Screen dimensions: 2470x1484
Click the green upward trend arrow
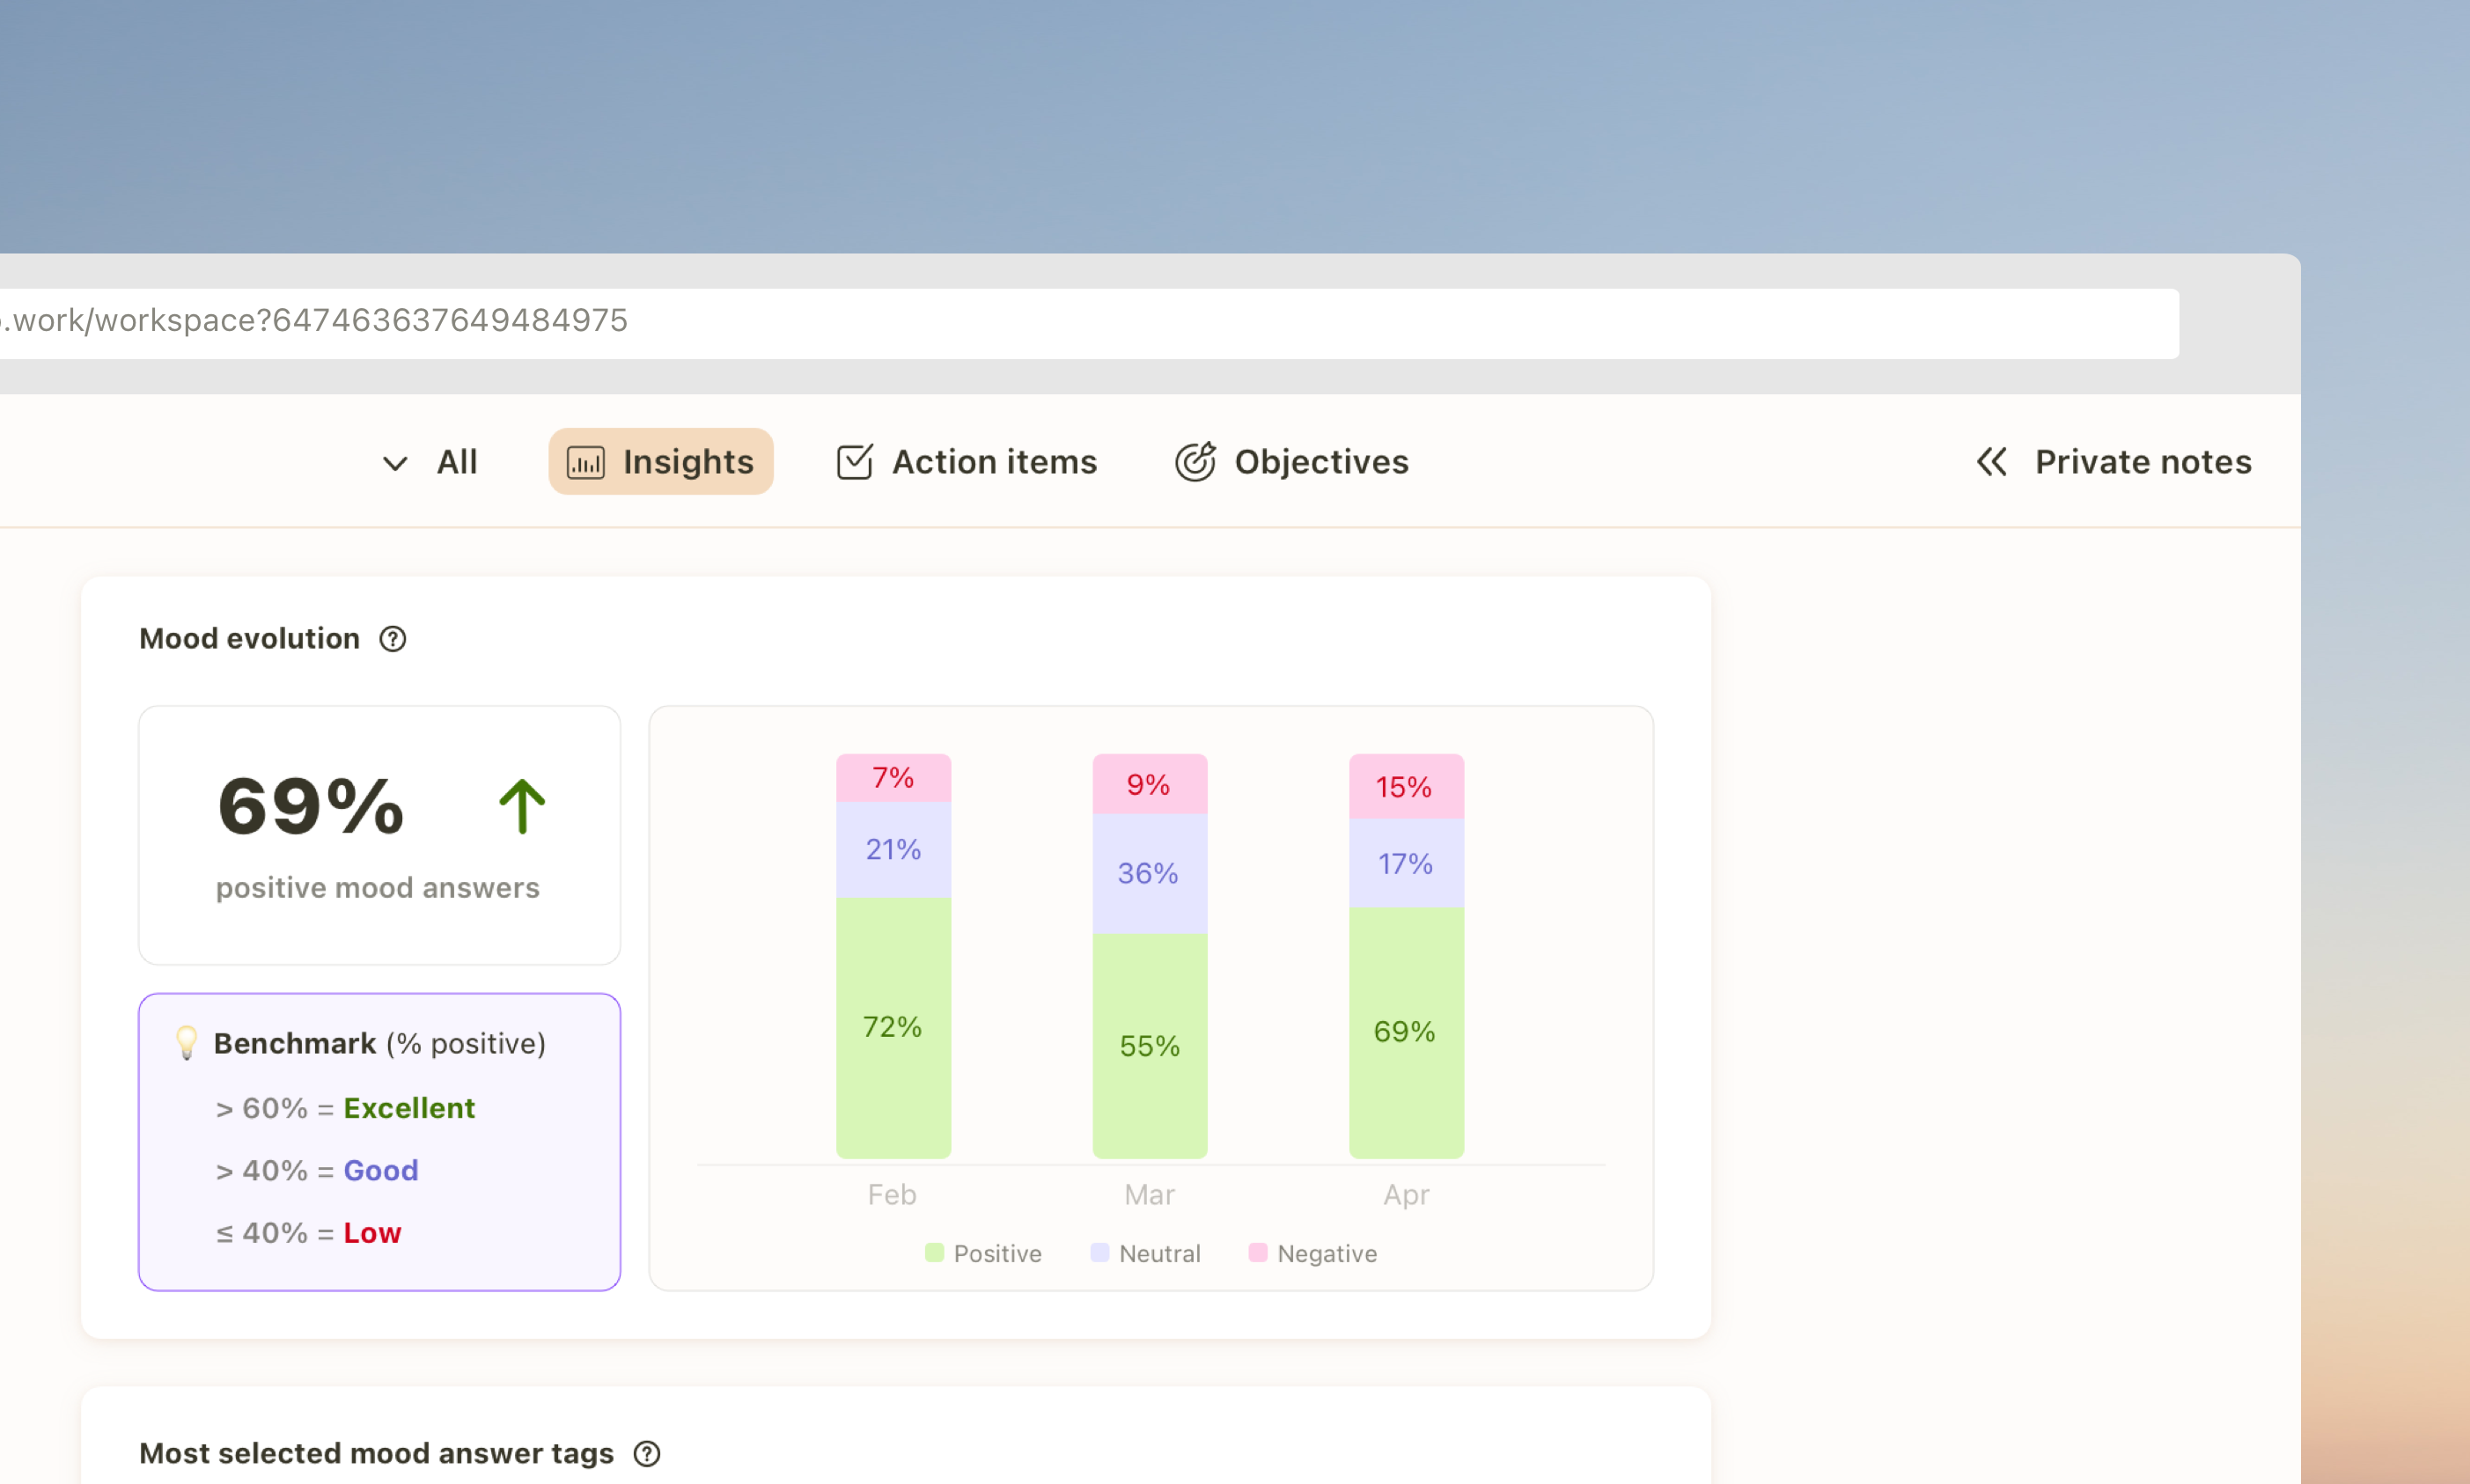(521, 806)
